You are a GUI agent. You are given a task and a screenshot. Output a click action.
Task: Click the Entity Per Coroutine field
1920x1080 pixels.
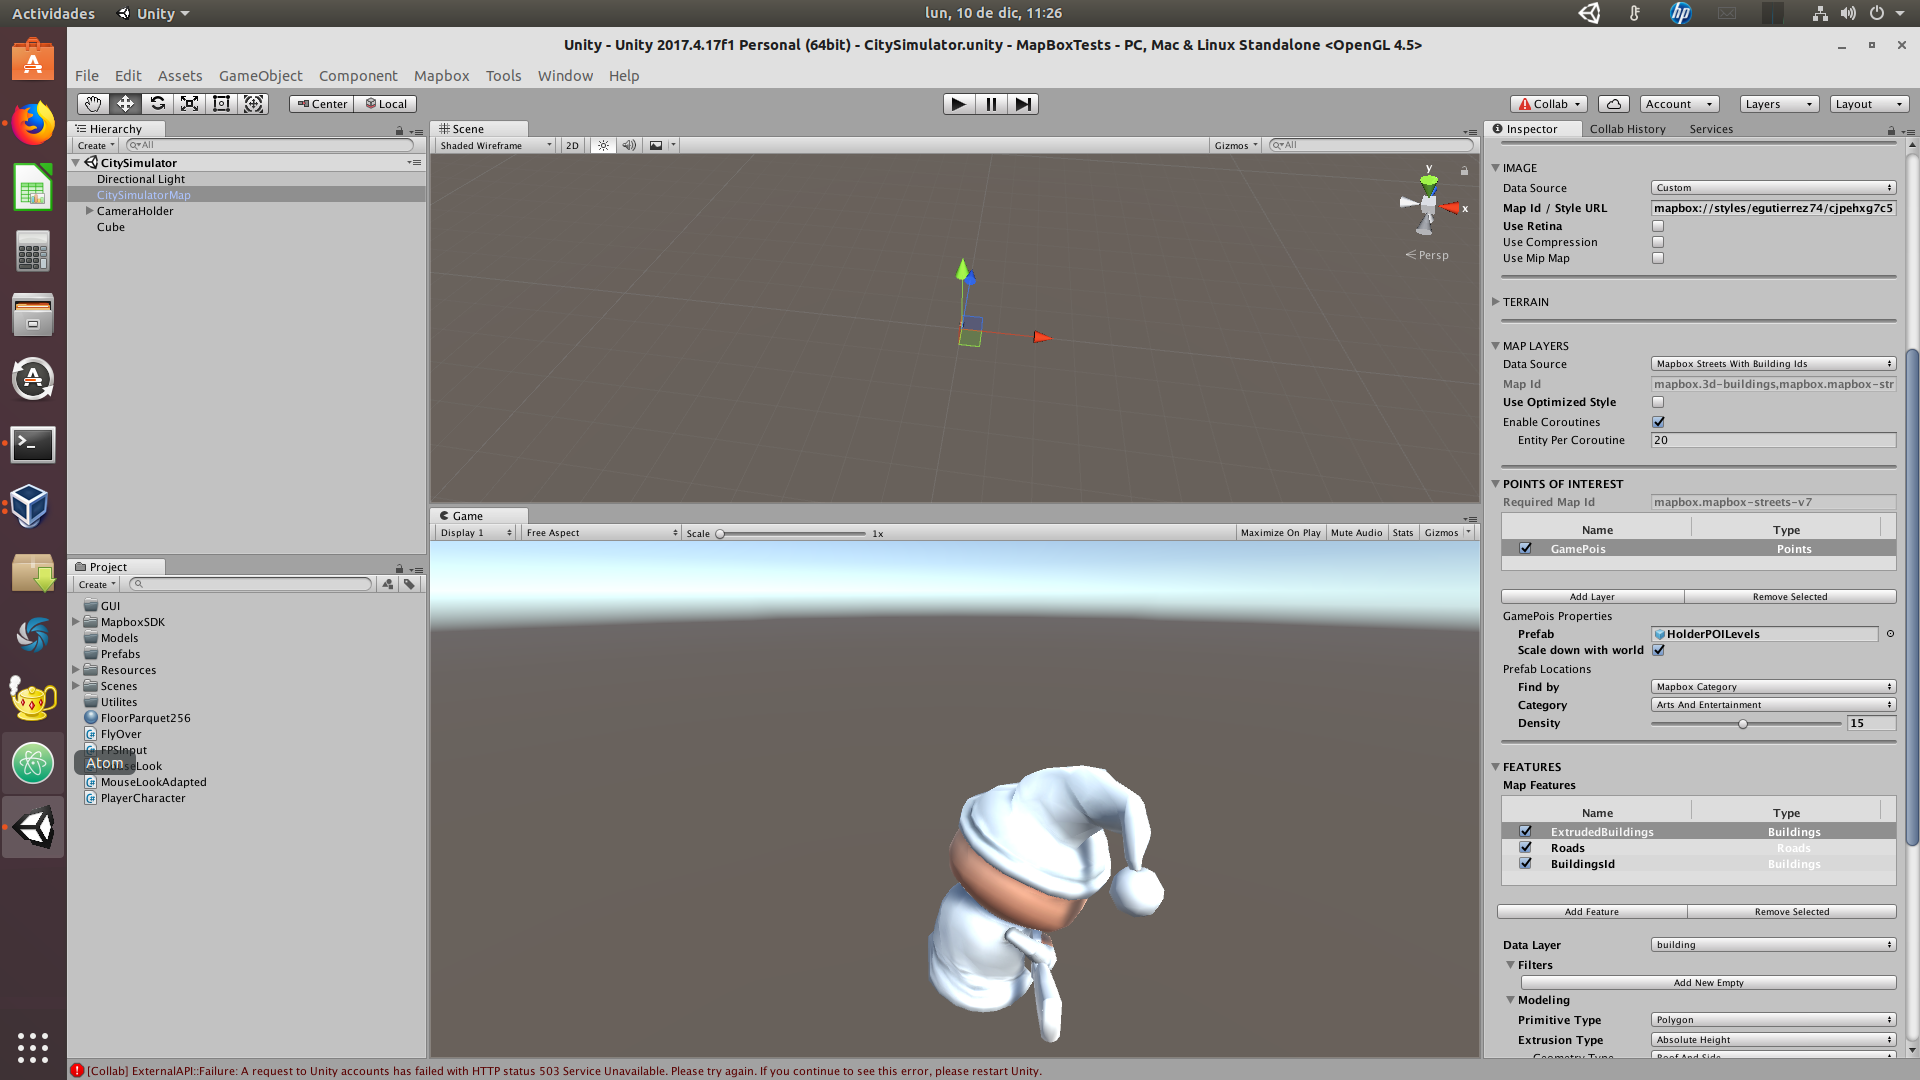[1773, 440]
